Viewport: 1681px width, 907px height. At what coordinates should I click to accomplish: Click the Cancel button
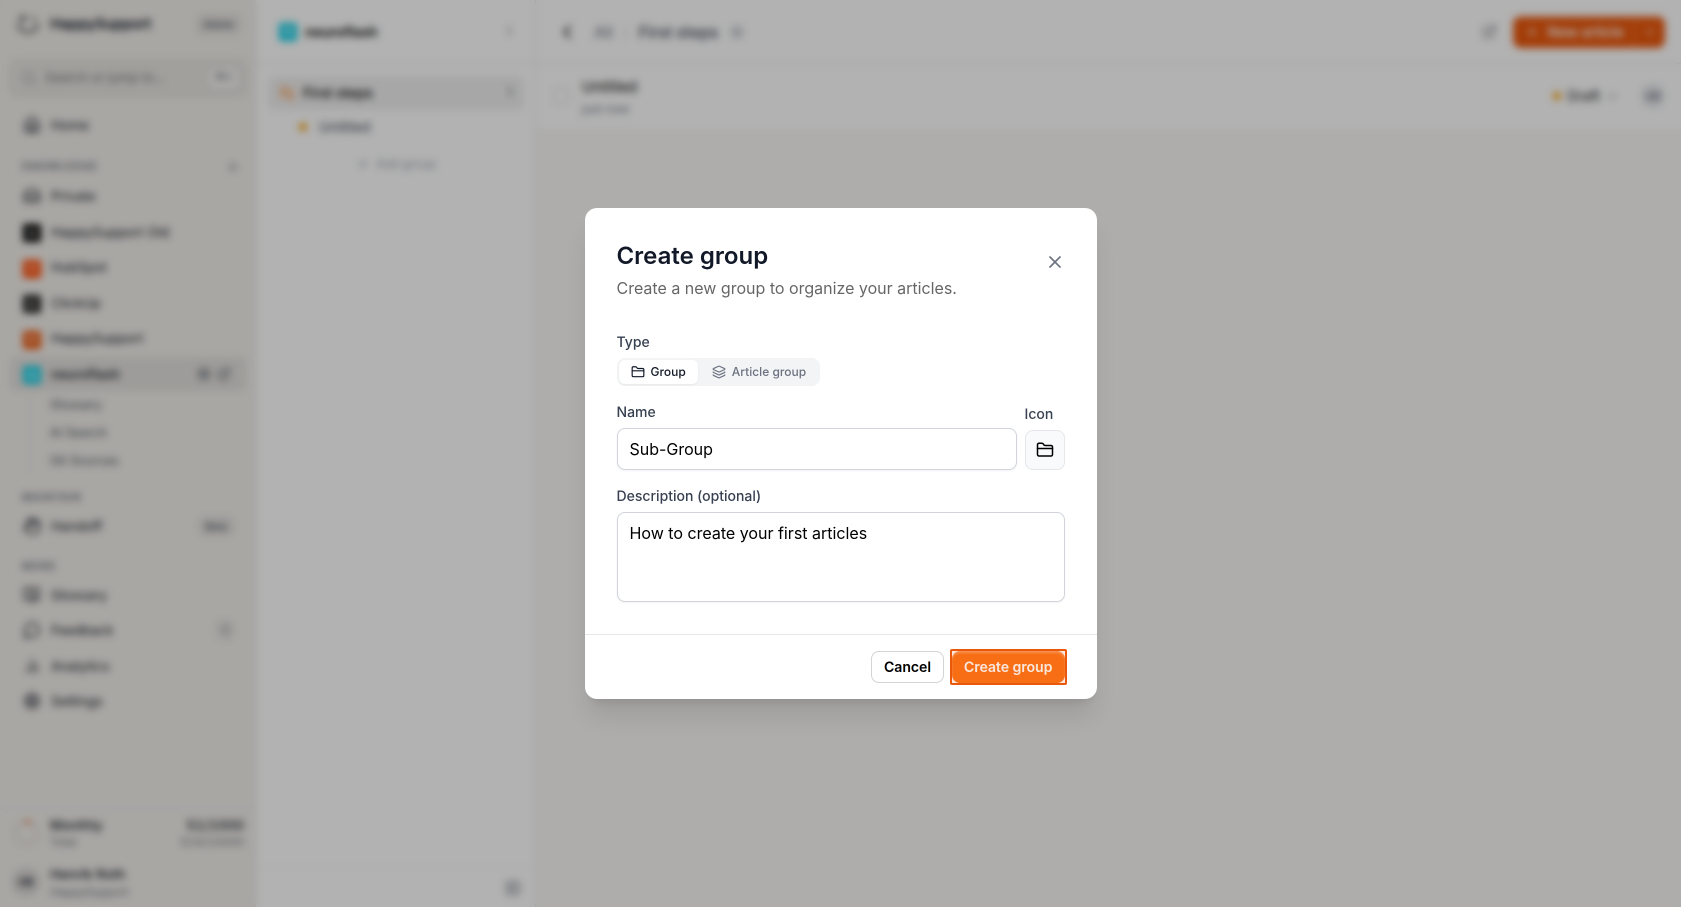907,667
